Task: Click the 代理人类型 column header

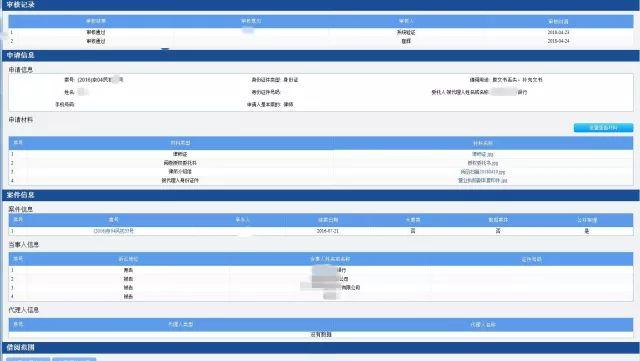Action: tap(180, 325)
